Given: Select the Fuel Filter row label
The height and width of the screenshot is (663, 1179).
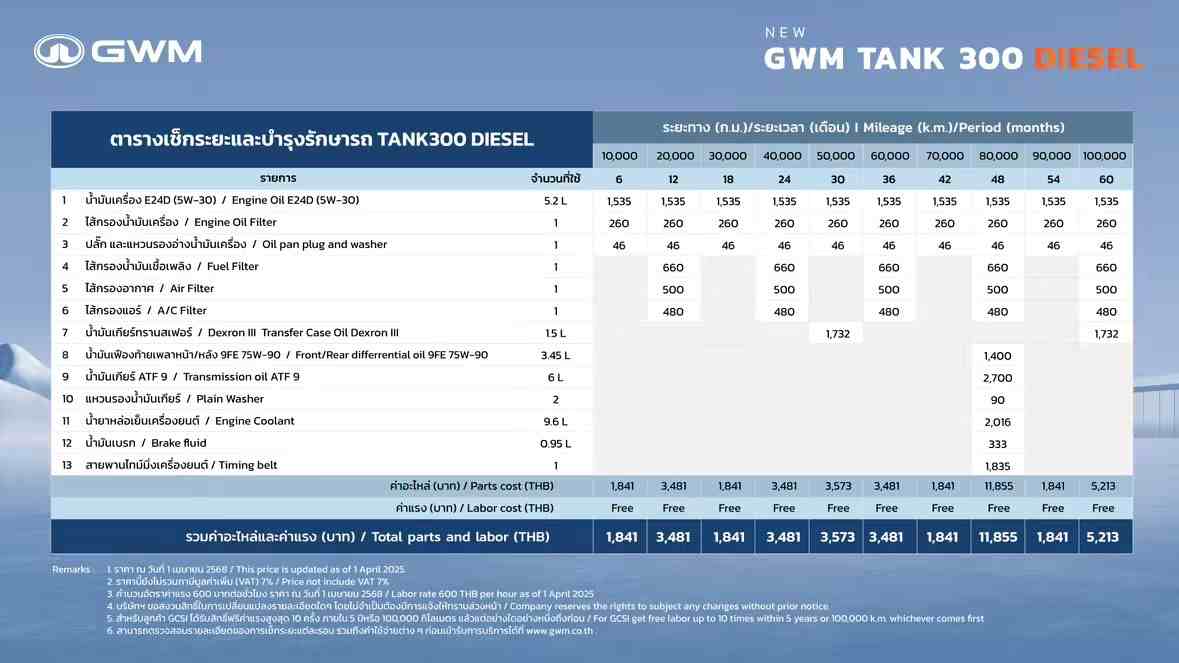Looking at the screenshot, I should 171,266.
